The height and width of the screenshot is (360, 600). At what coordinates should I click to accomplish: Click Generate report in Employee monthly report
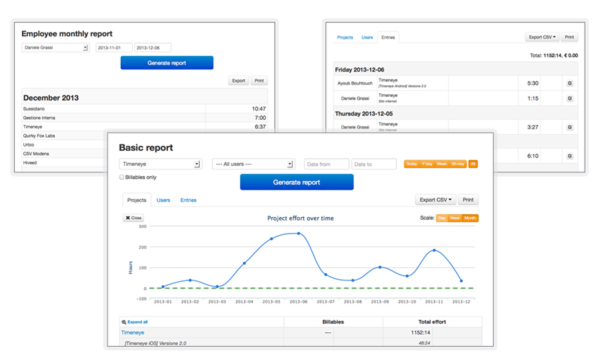click(x=167, y=63)
